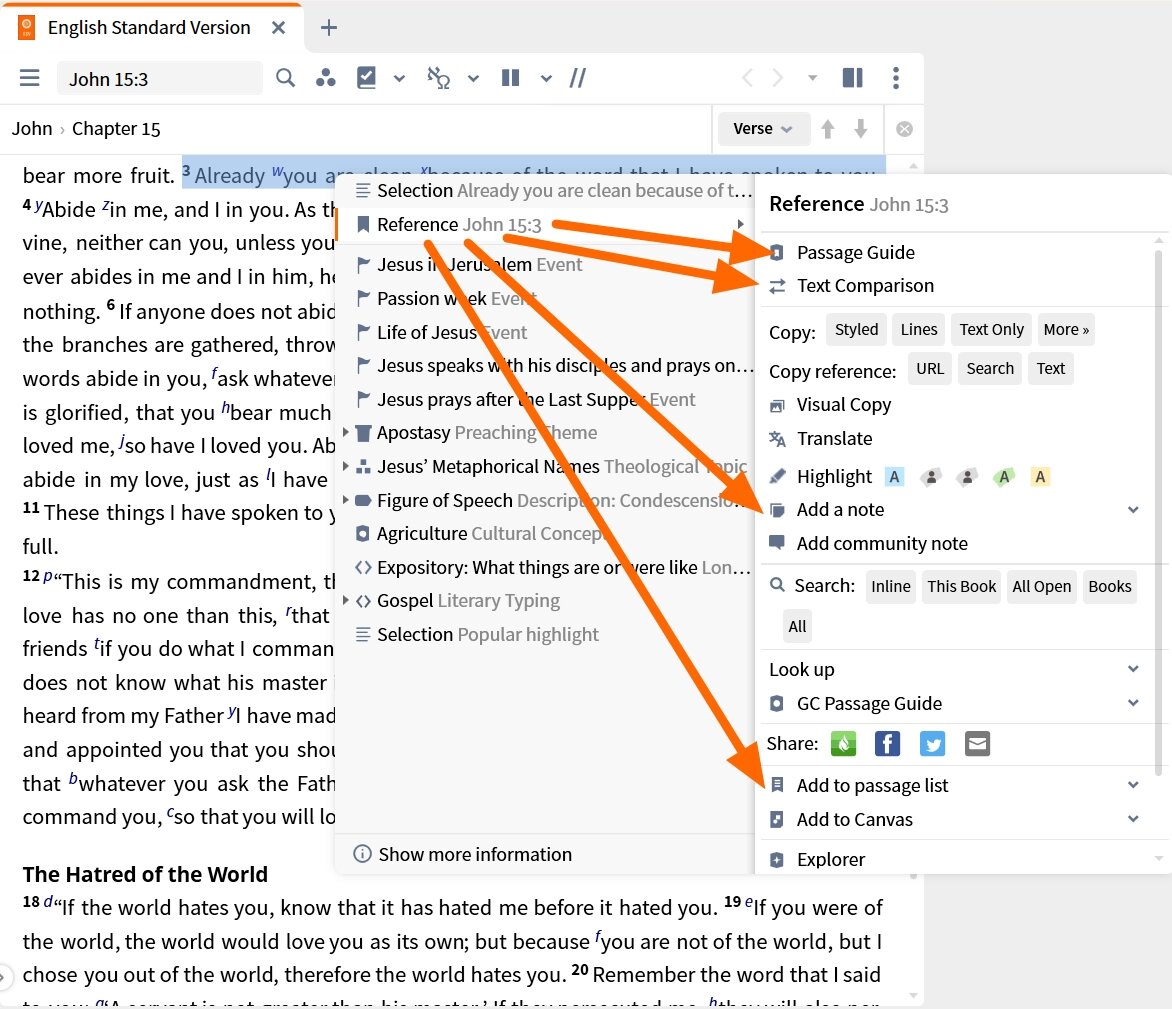Open the panel hamburger menu

click(29, 78)
